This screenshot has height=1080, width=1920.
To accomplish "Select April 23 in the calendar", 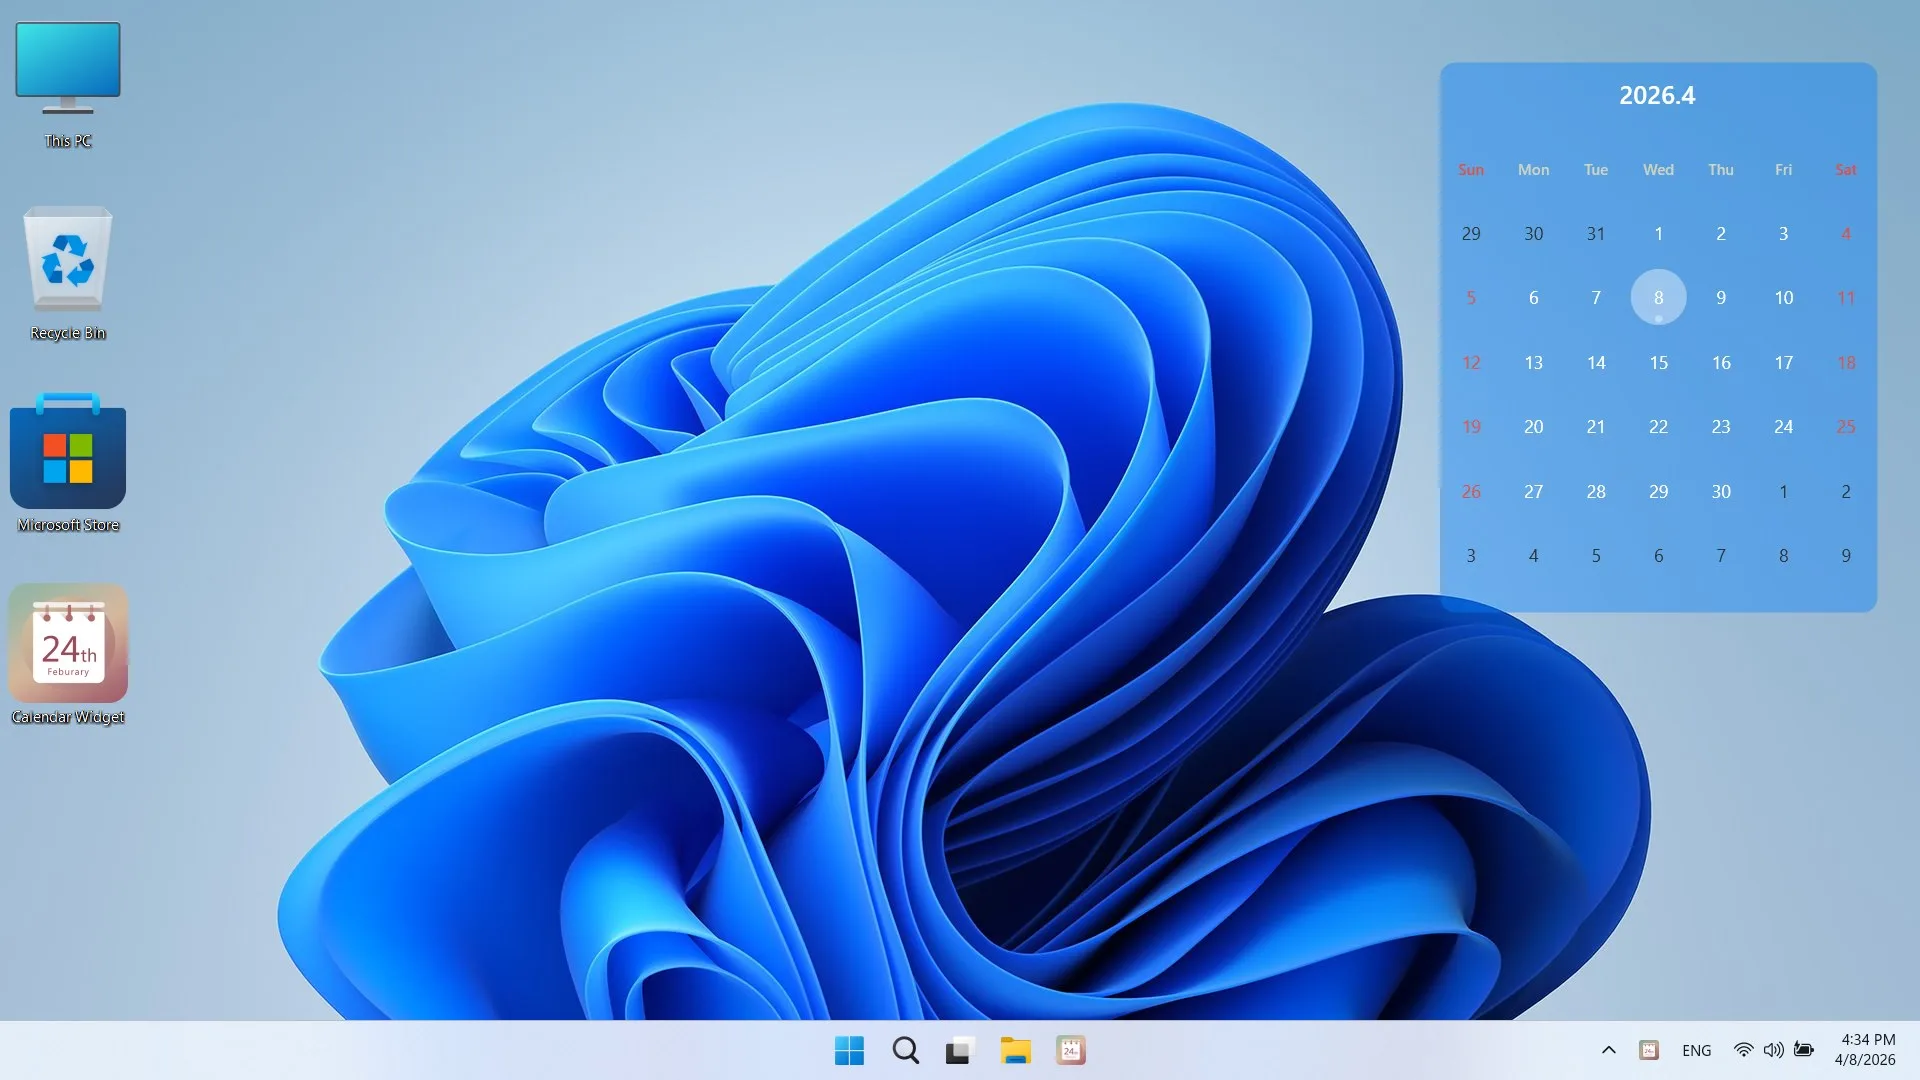I will pyautogui.click(x=1721, y=426).
